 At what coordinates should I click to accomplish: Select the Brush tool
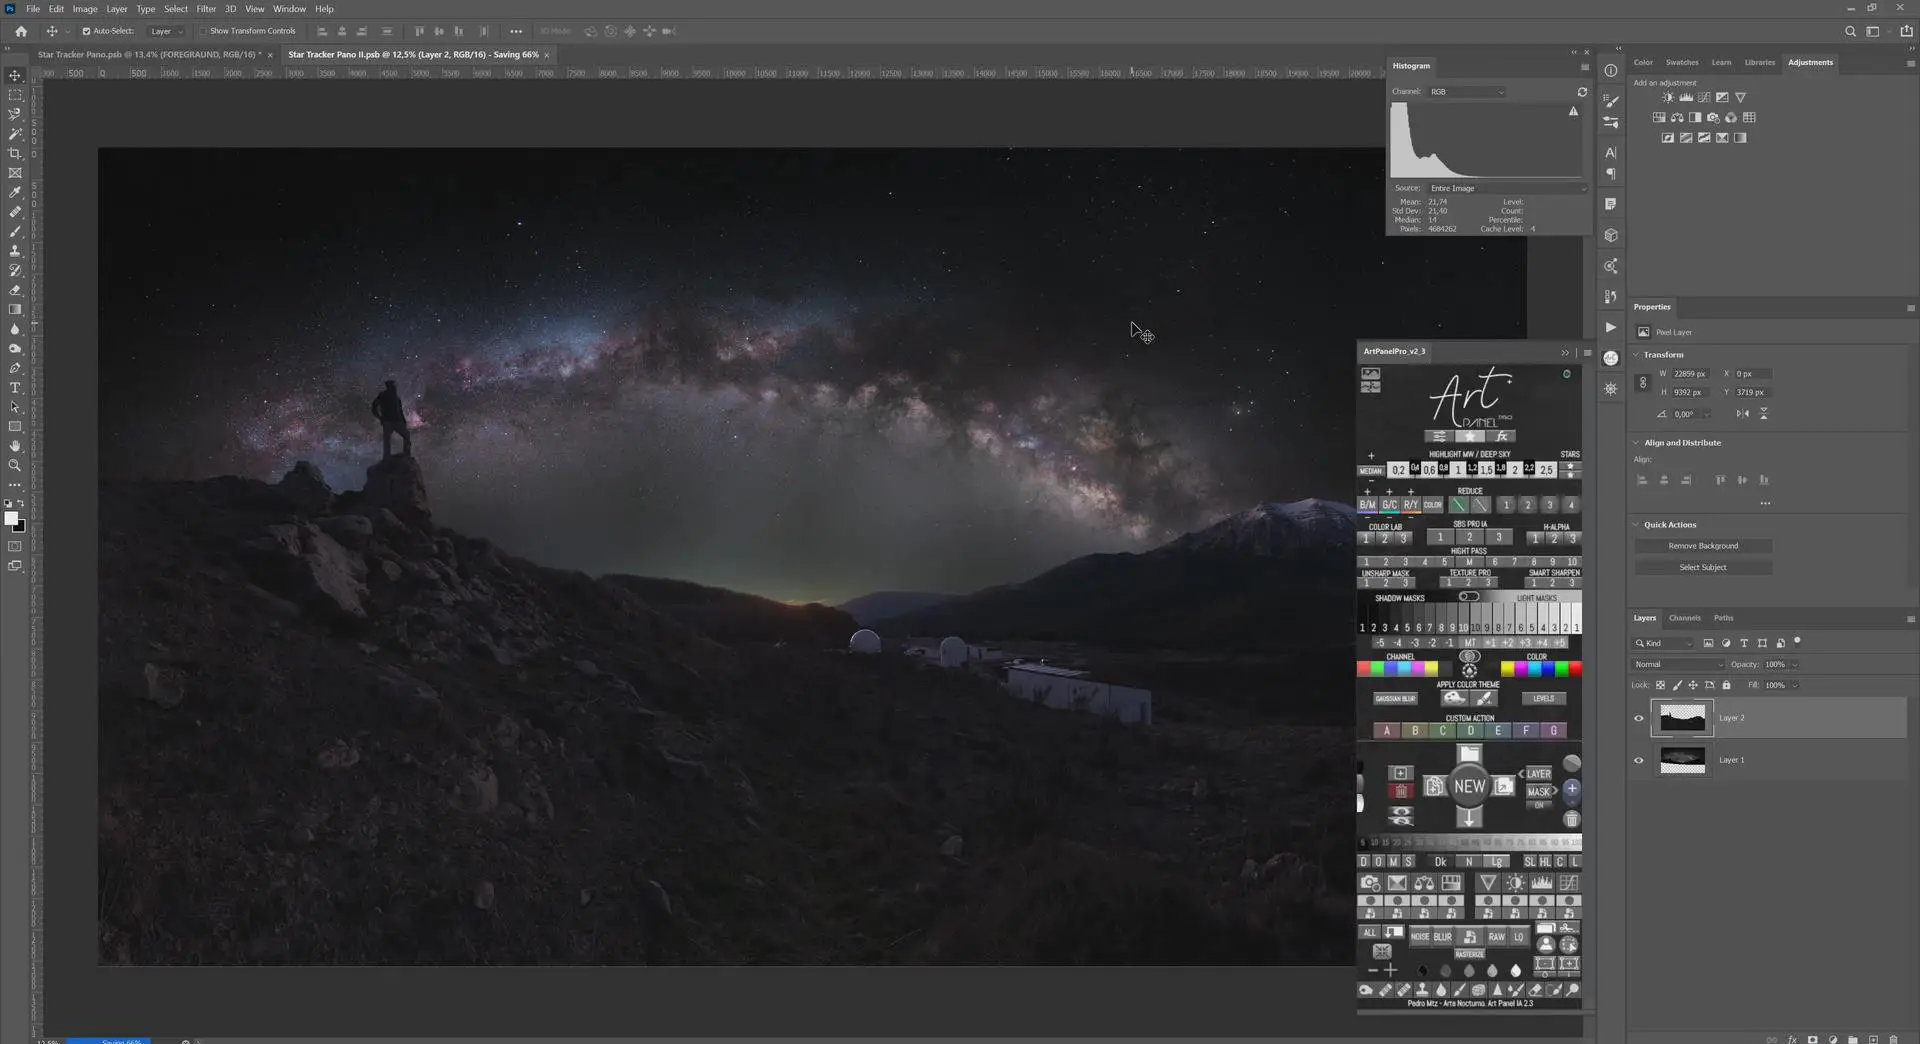[x=15, y=231]
